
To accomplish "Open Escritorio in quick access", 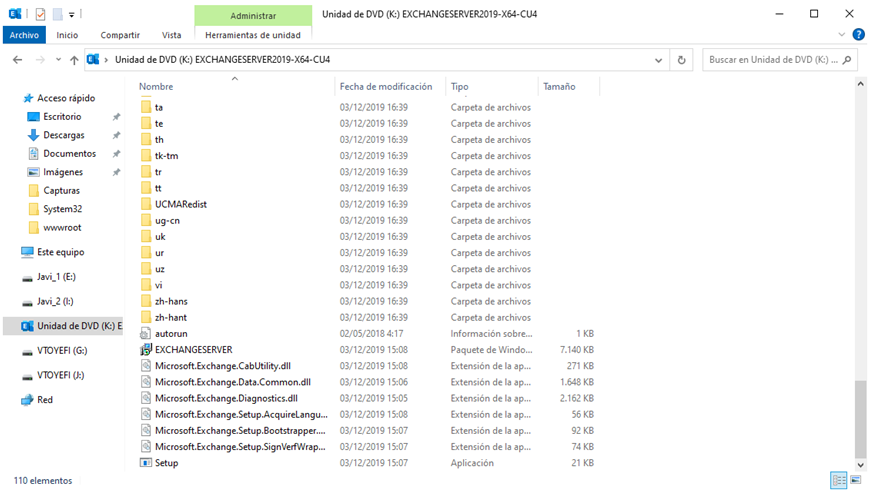I will coord(62,116).
